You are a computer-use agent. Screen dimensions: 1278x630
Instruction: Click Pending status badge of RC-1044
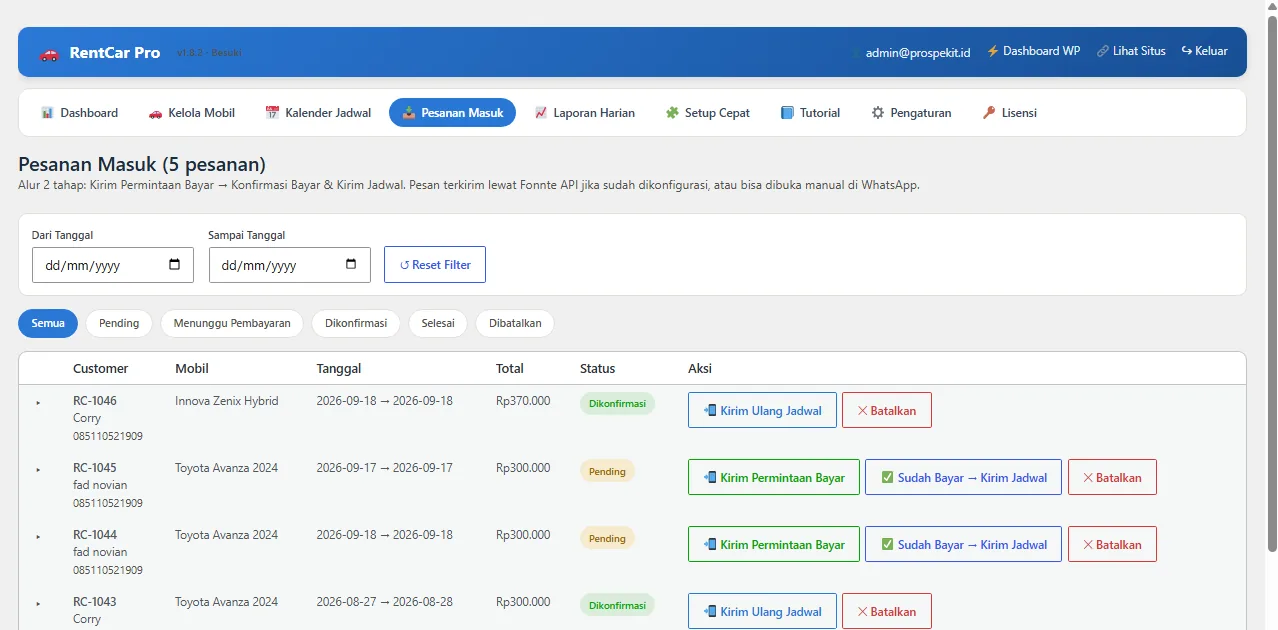point(607,538)
